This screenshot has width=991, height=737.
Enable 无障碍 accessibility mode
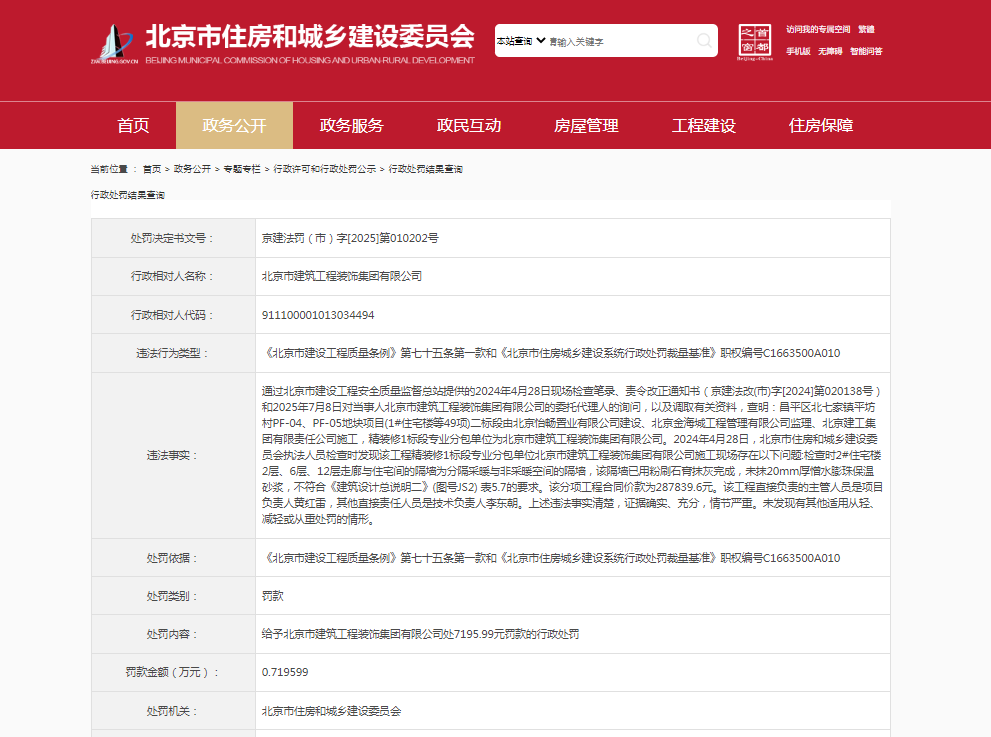pos(830,51)
